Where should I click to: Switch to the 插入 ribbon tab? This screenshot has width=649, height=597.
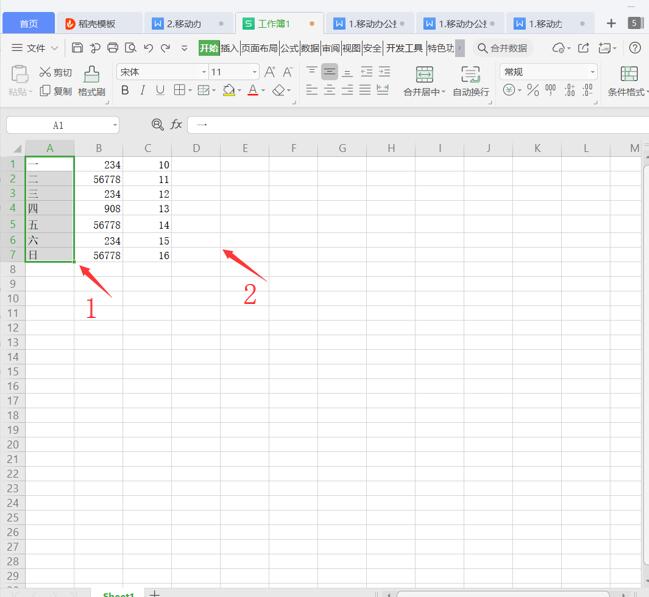tap(229, 48)
